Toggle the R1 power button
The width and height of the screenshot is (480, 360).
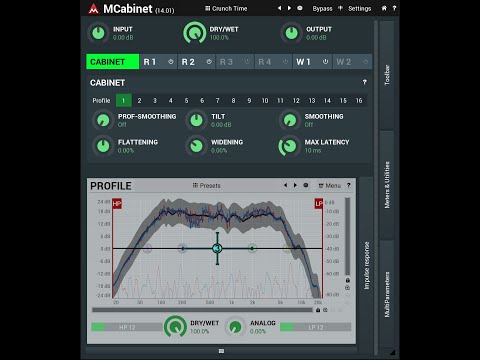click(x=171, y=62)
